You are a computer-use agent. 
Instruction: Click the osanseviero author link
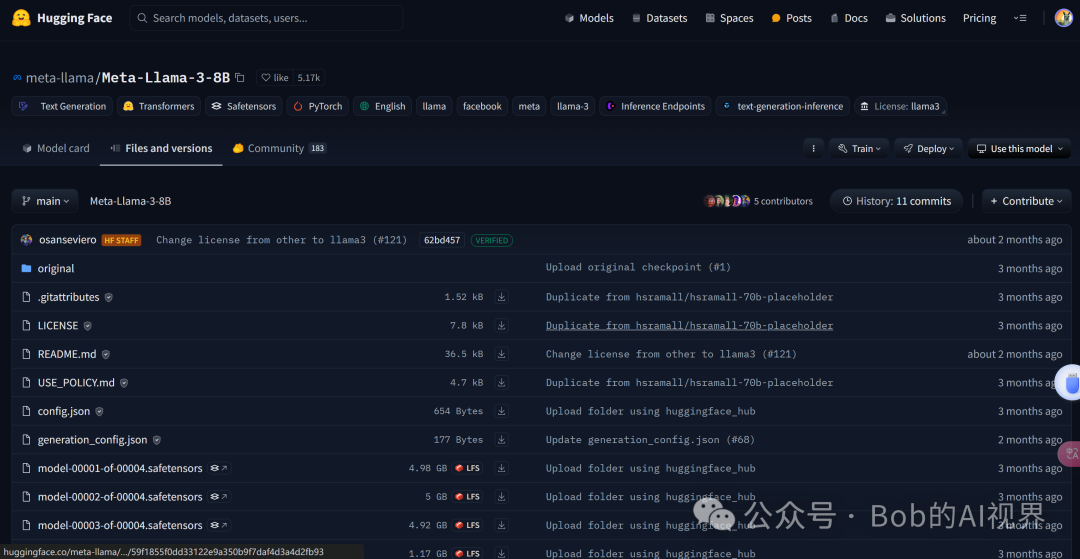pyautogui.click(x=67, y=240)
